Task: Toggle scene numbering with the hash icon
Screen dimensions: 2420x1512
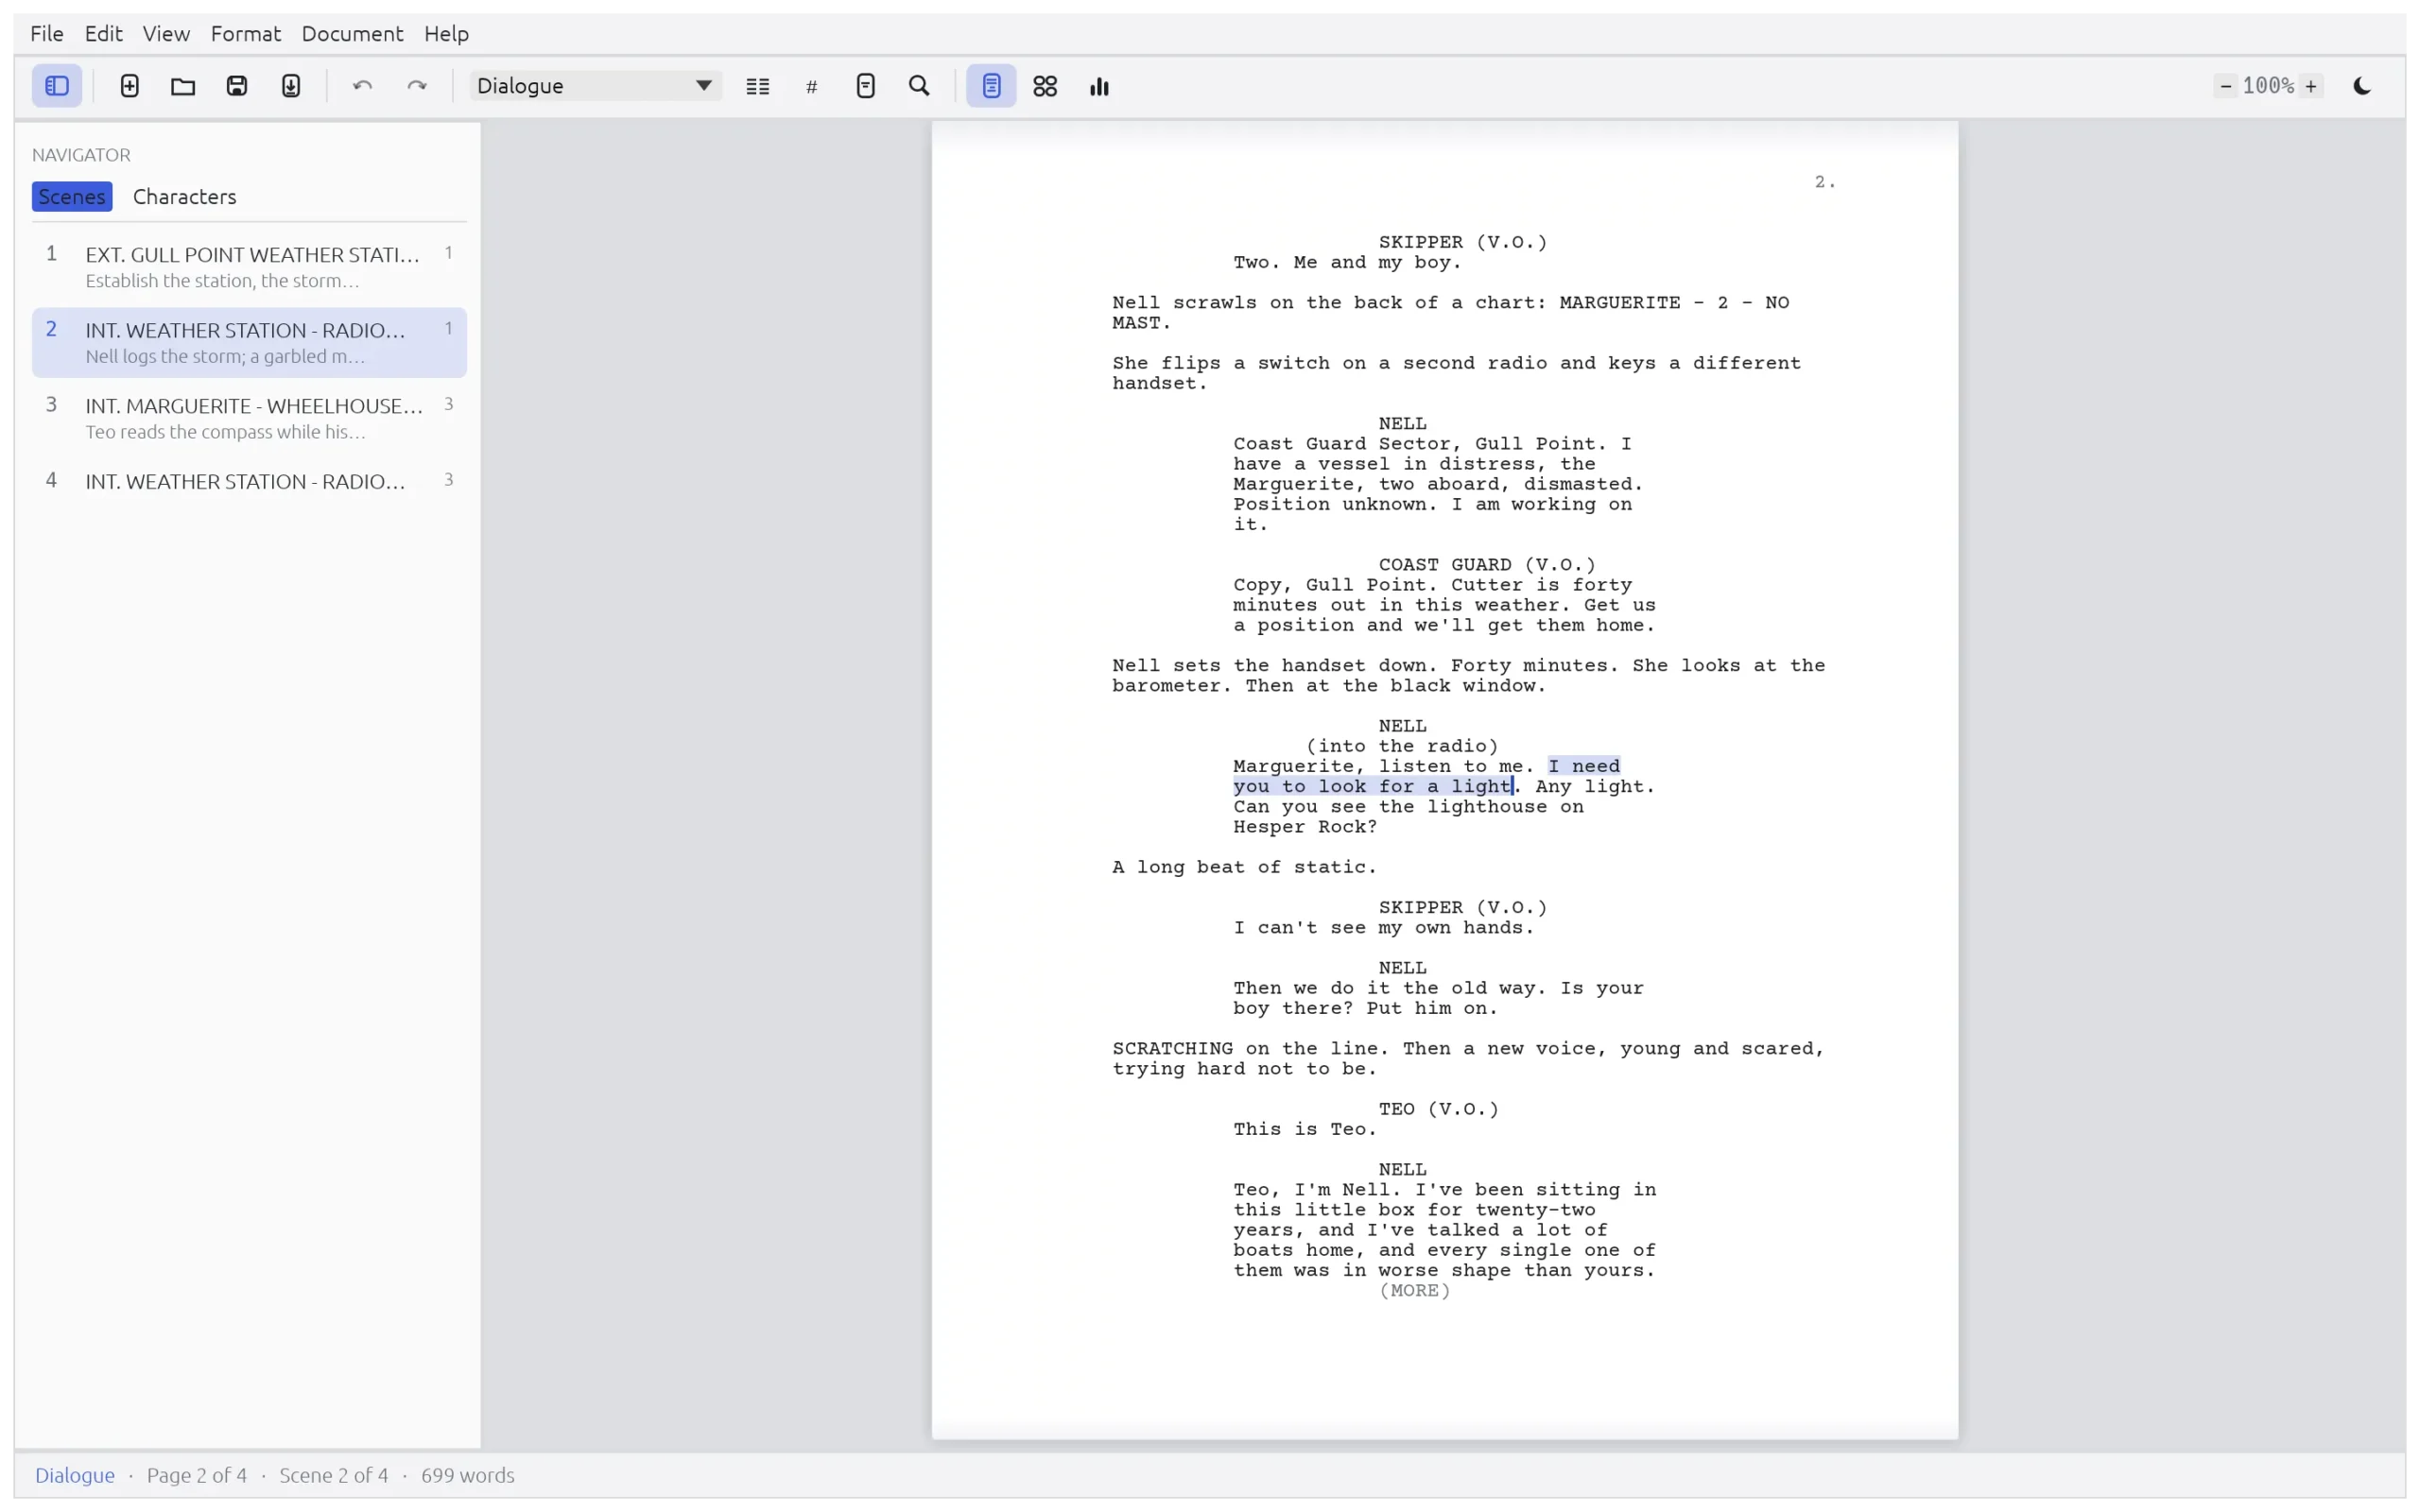Action: [x=812, y=86]
